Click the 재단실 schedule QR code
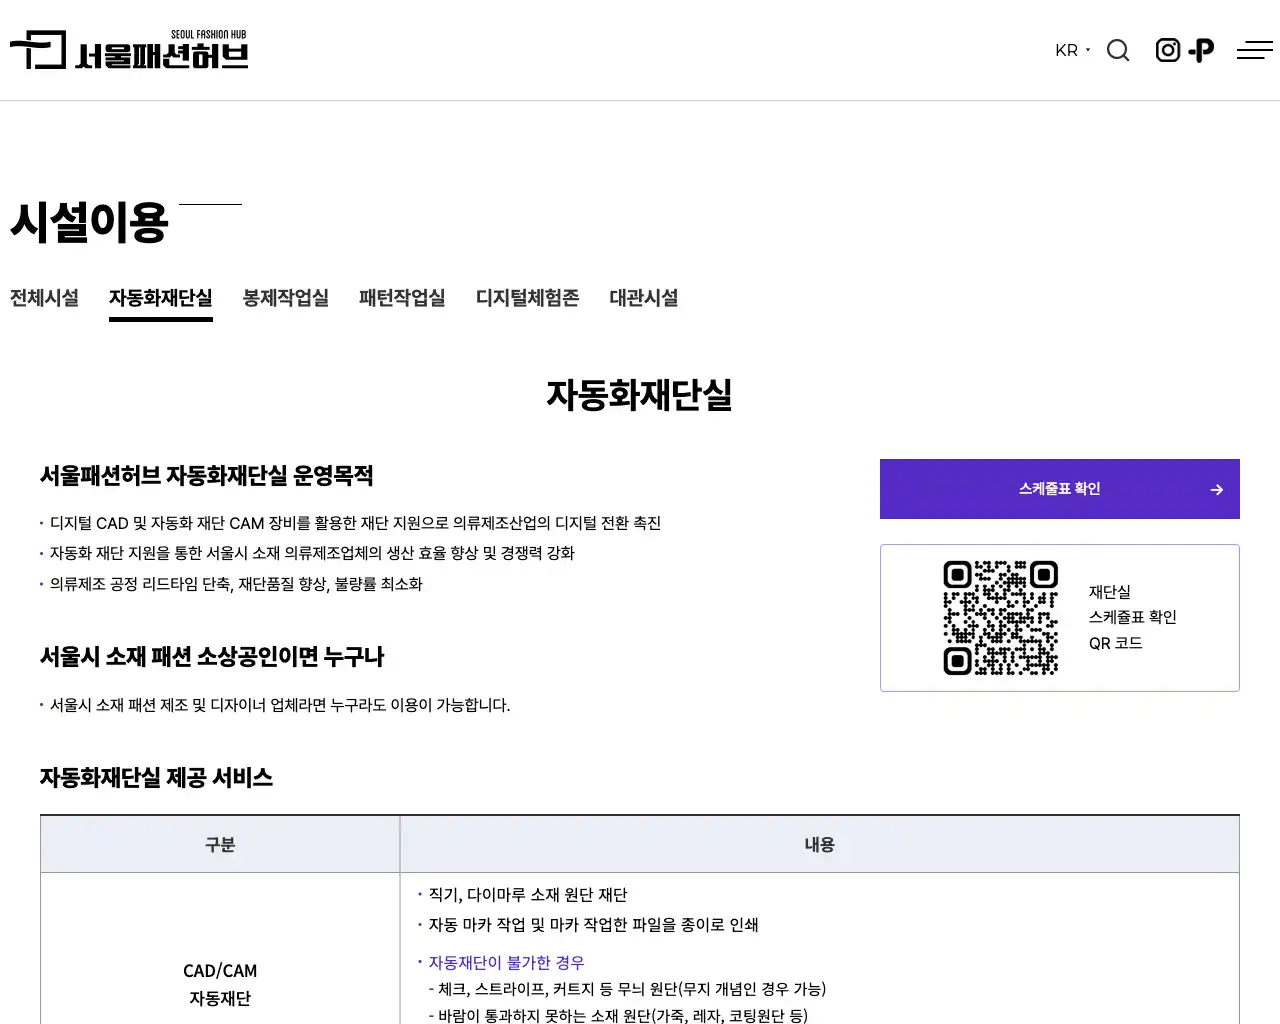Screen dimensions: 1280x1024 [x=999, y=617]
